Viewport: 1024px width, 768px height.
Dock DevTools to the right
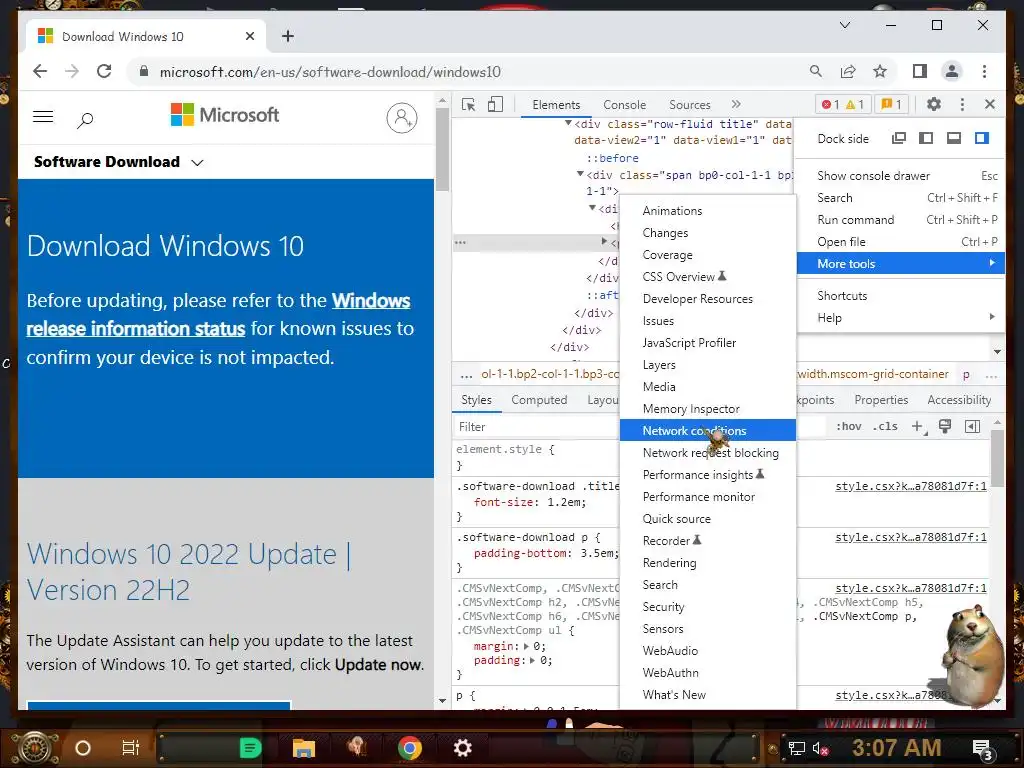(982, 138)
